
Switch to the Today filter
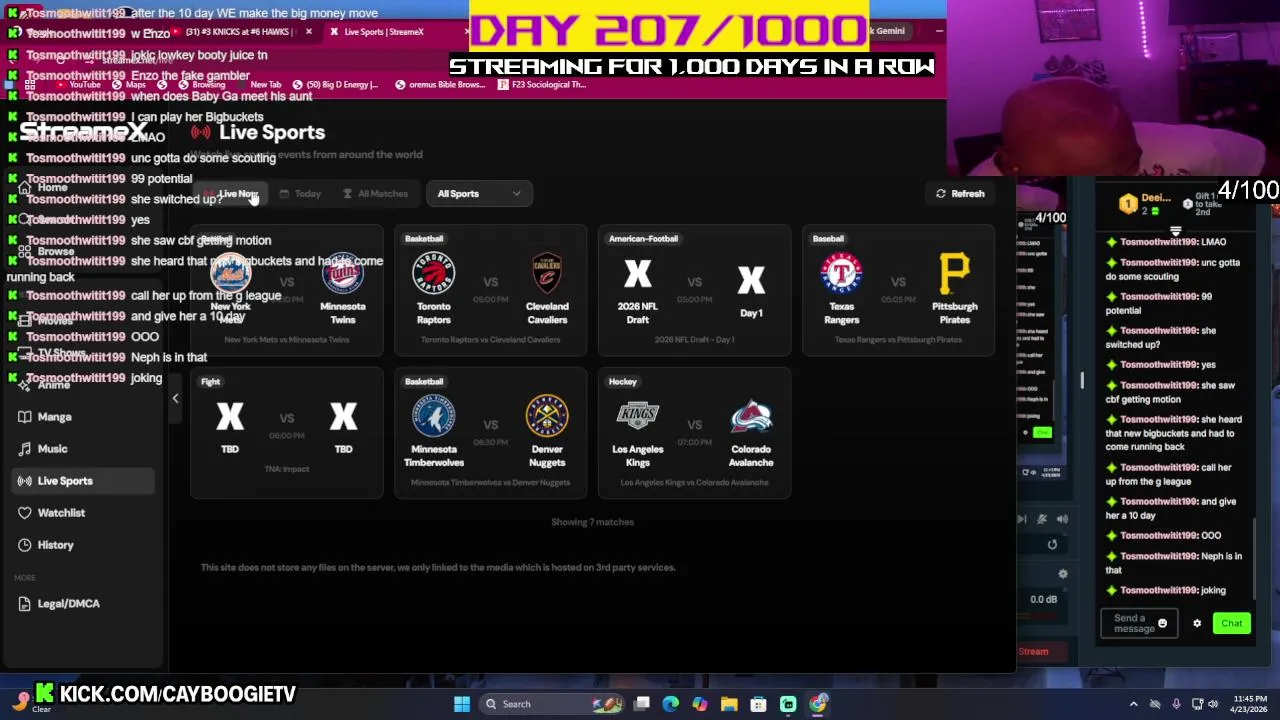click(300, 194)
